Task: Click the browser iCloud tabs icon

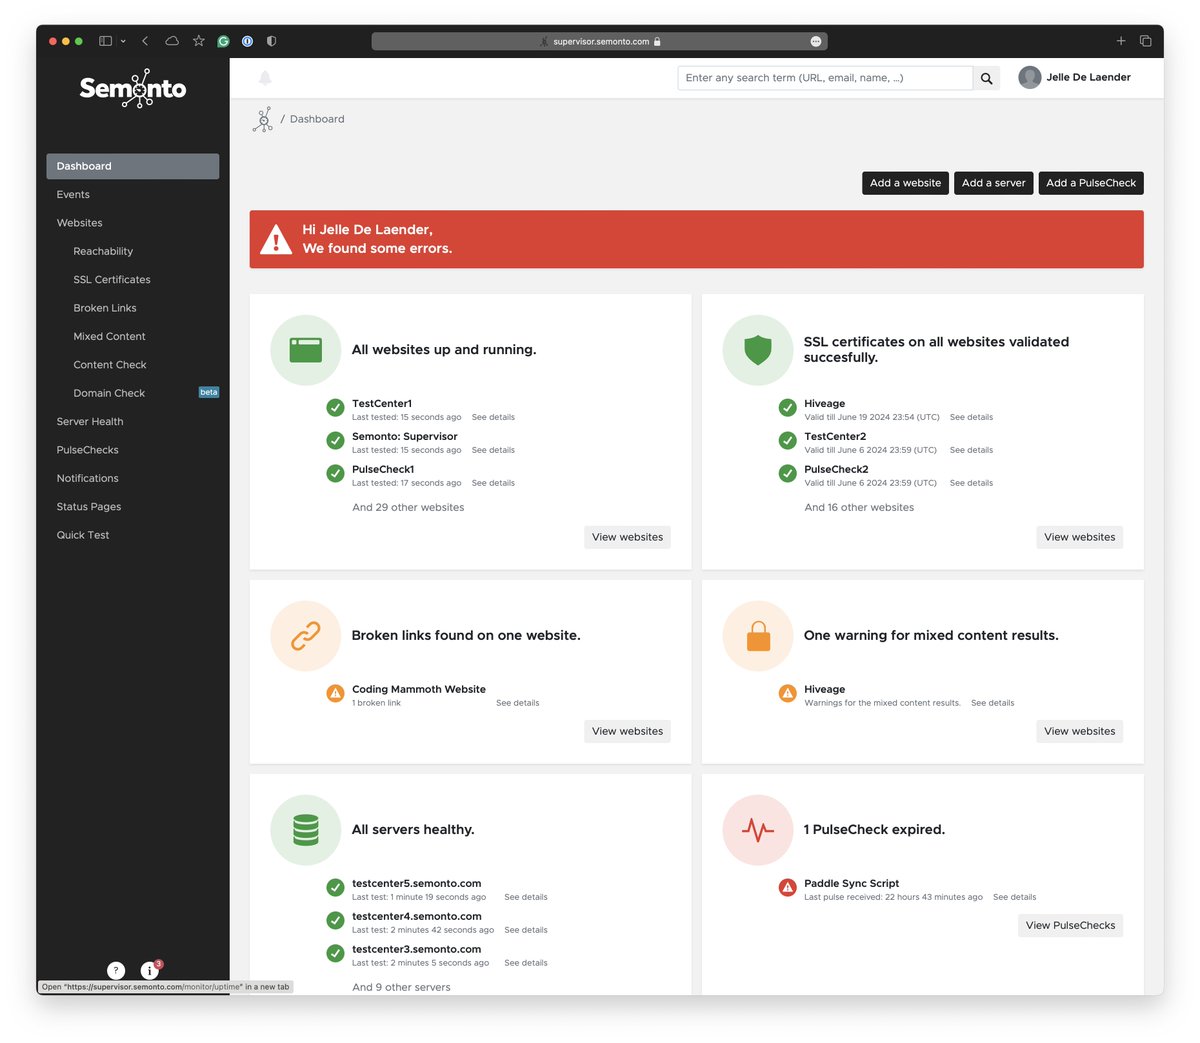Action: (172, 41)
